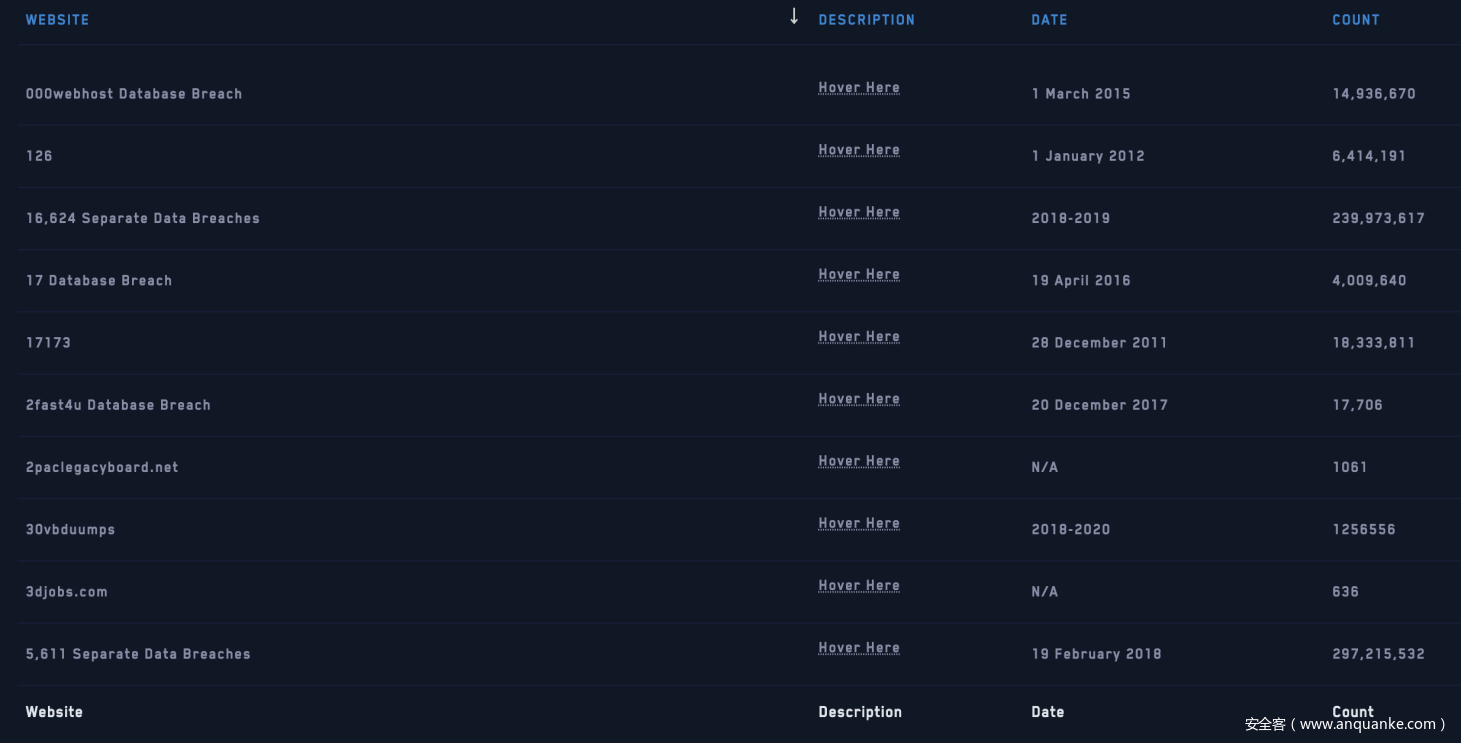
Task: Sort table by Count column header
Action: [x=1355, y=20]
